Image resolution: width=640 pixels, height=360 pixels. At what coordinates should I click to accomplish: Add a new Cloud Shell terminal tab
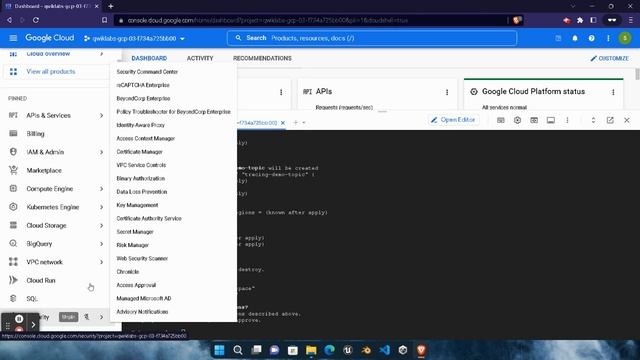point(296,122)
